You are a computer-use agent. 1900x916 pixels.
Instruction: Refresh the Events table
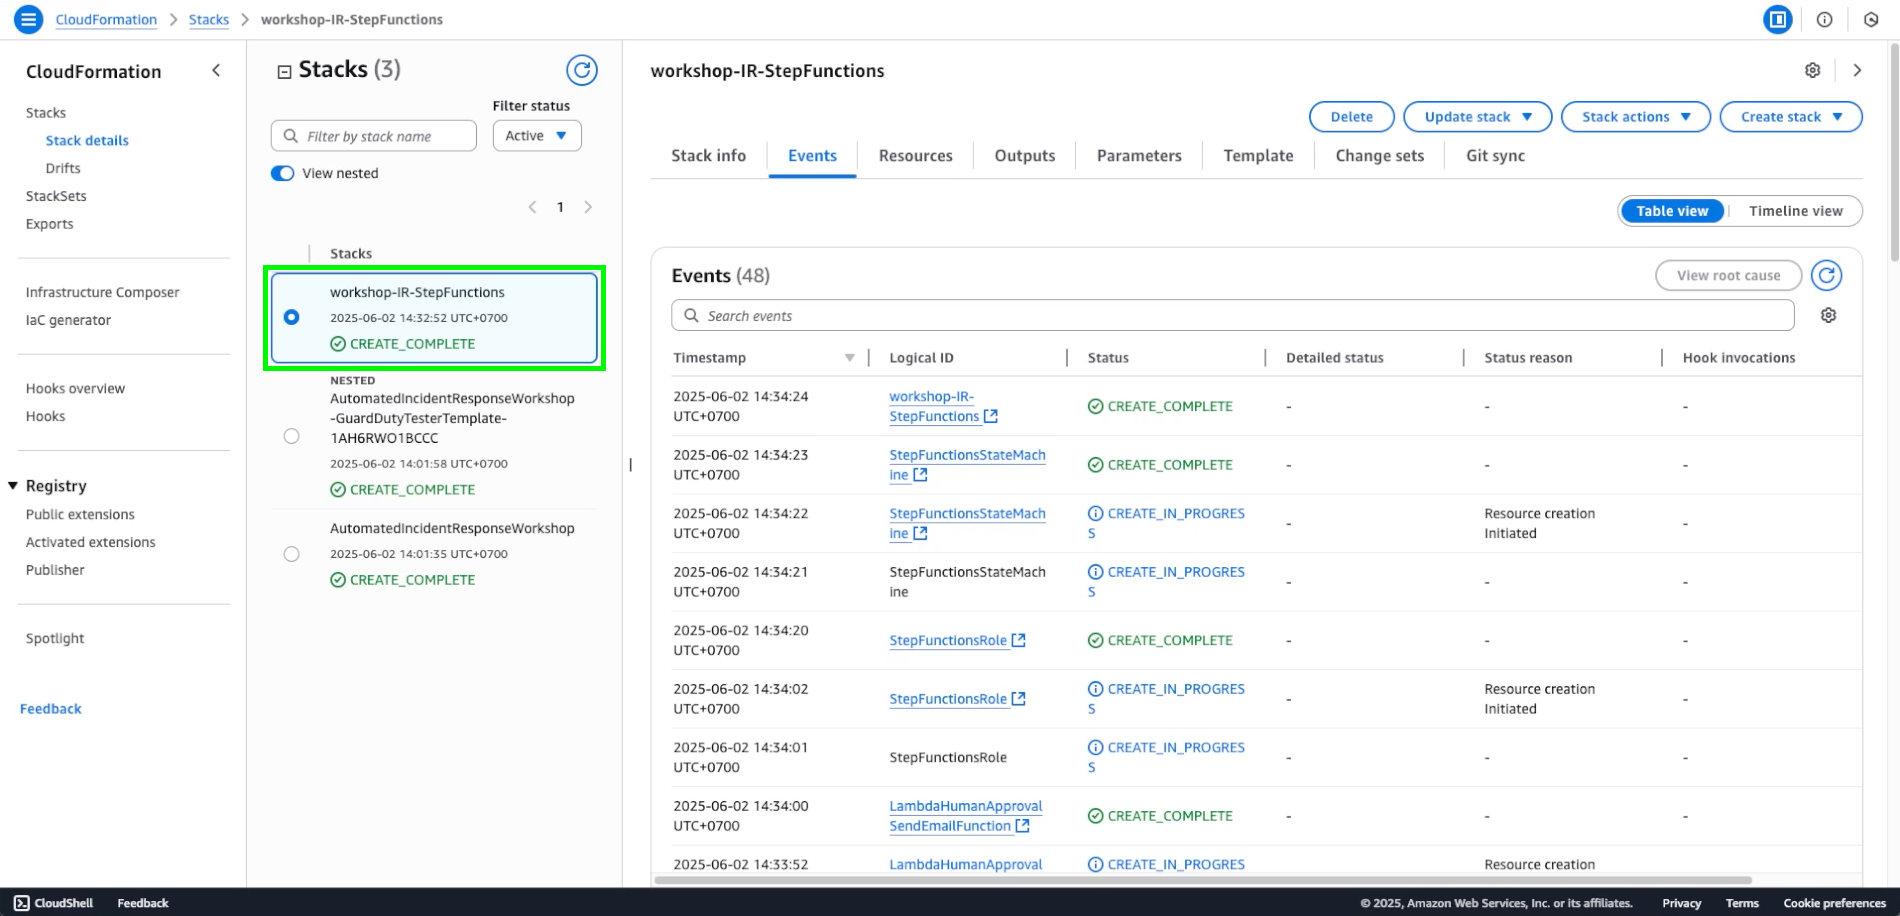[x=1827, y=275]
